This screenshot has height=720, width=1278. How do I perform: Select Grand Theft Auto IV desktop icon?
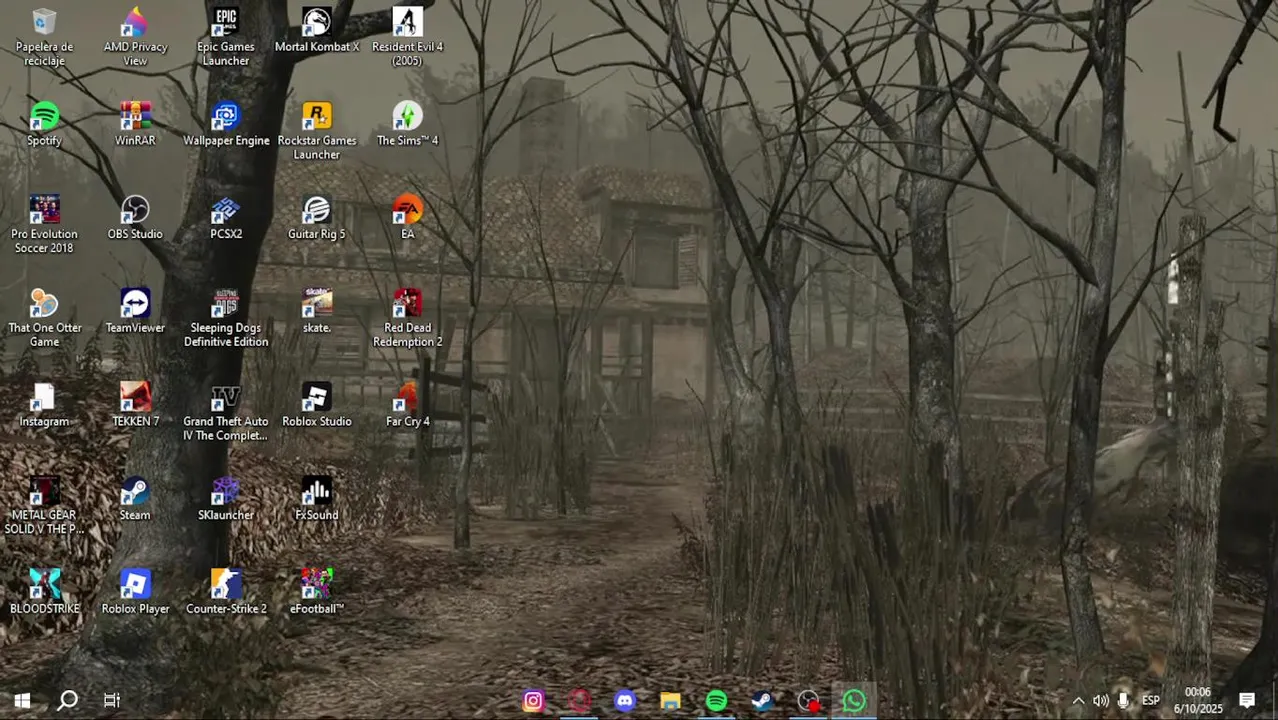[226, 411]
